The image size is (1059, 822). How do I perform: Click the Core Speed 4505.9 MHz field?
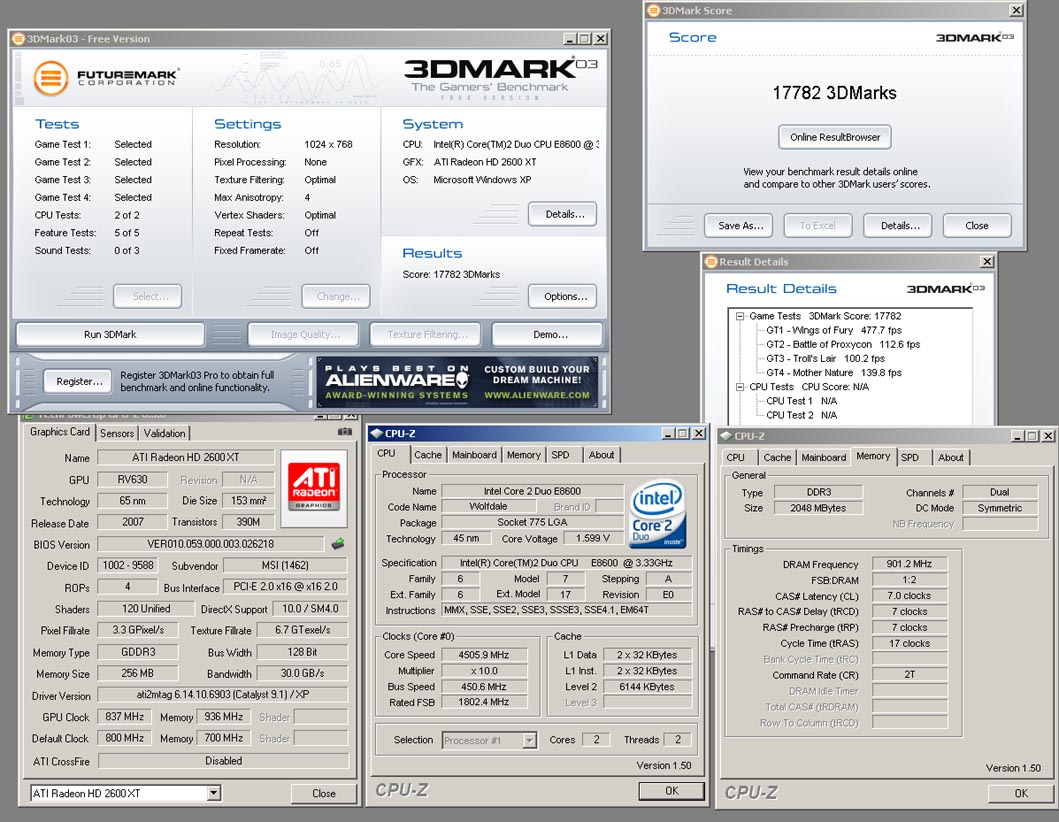click(484, 654)
